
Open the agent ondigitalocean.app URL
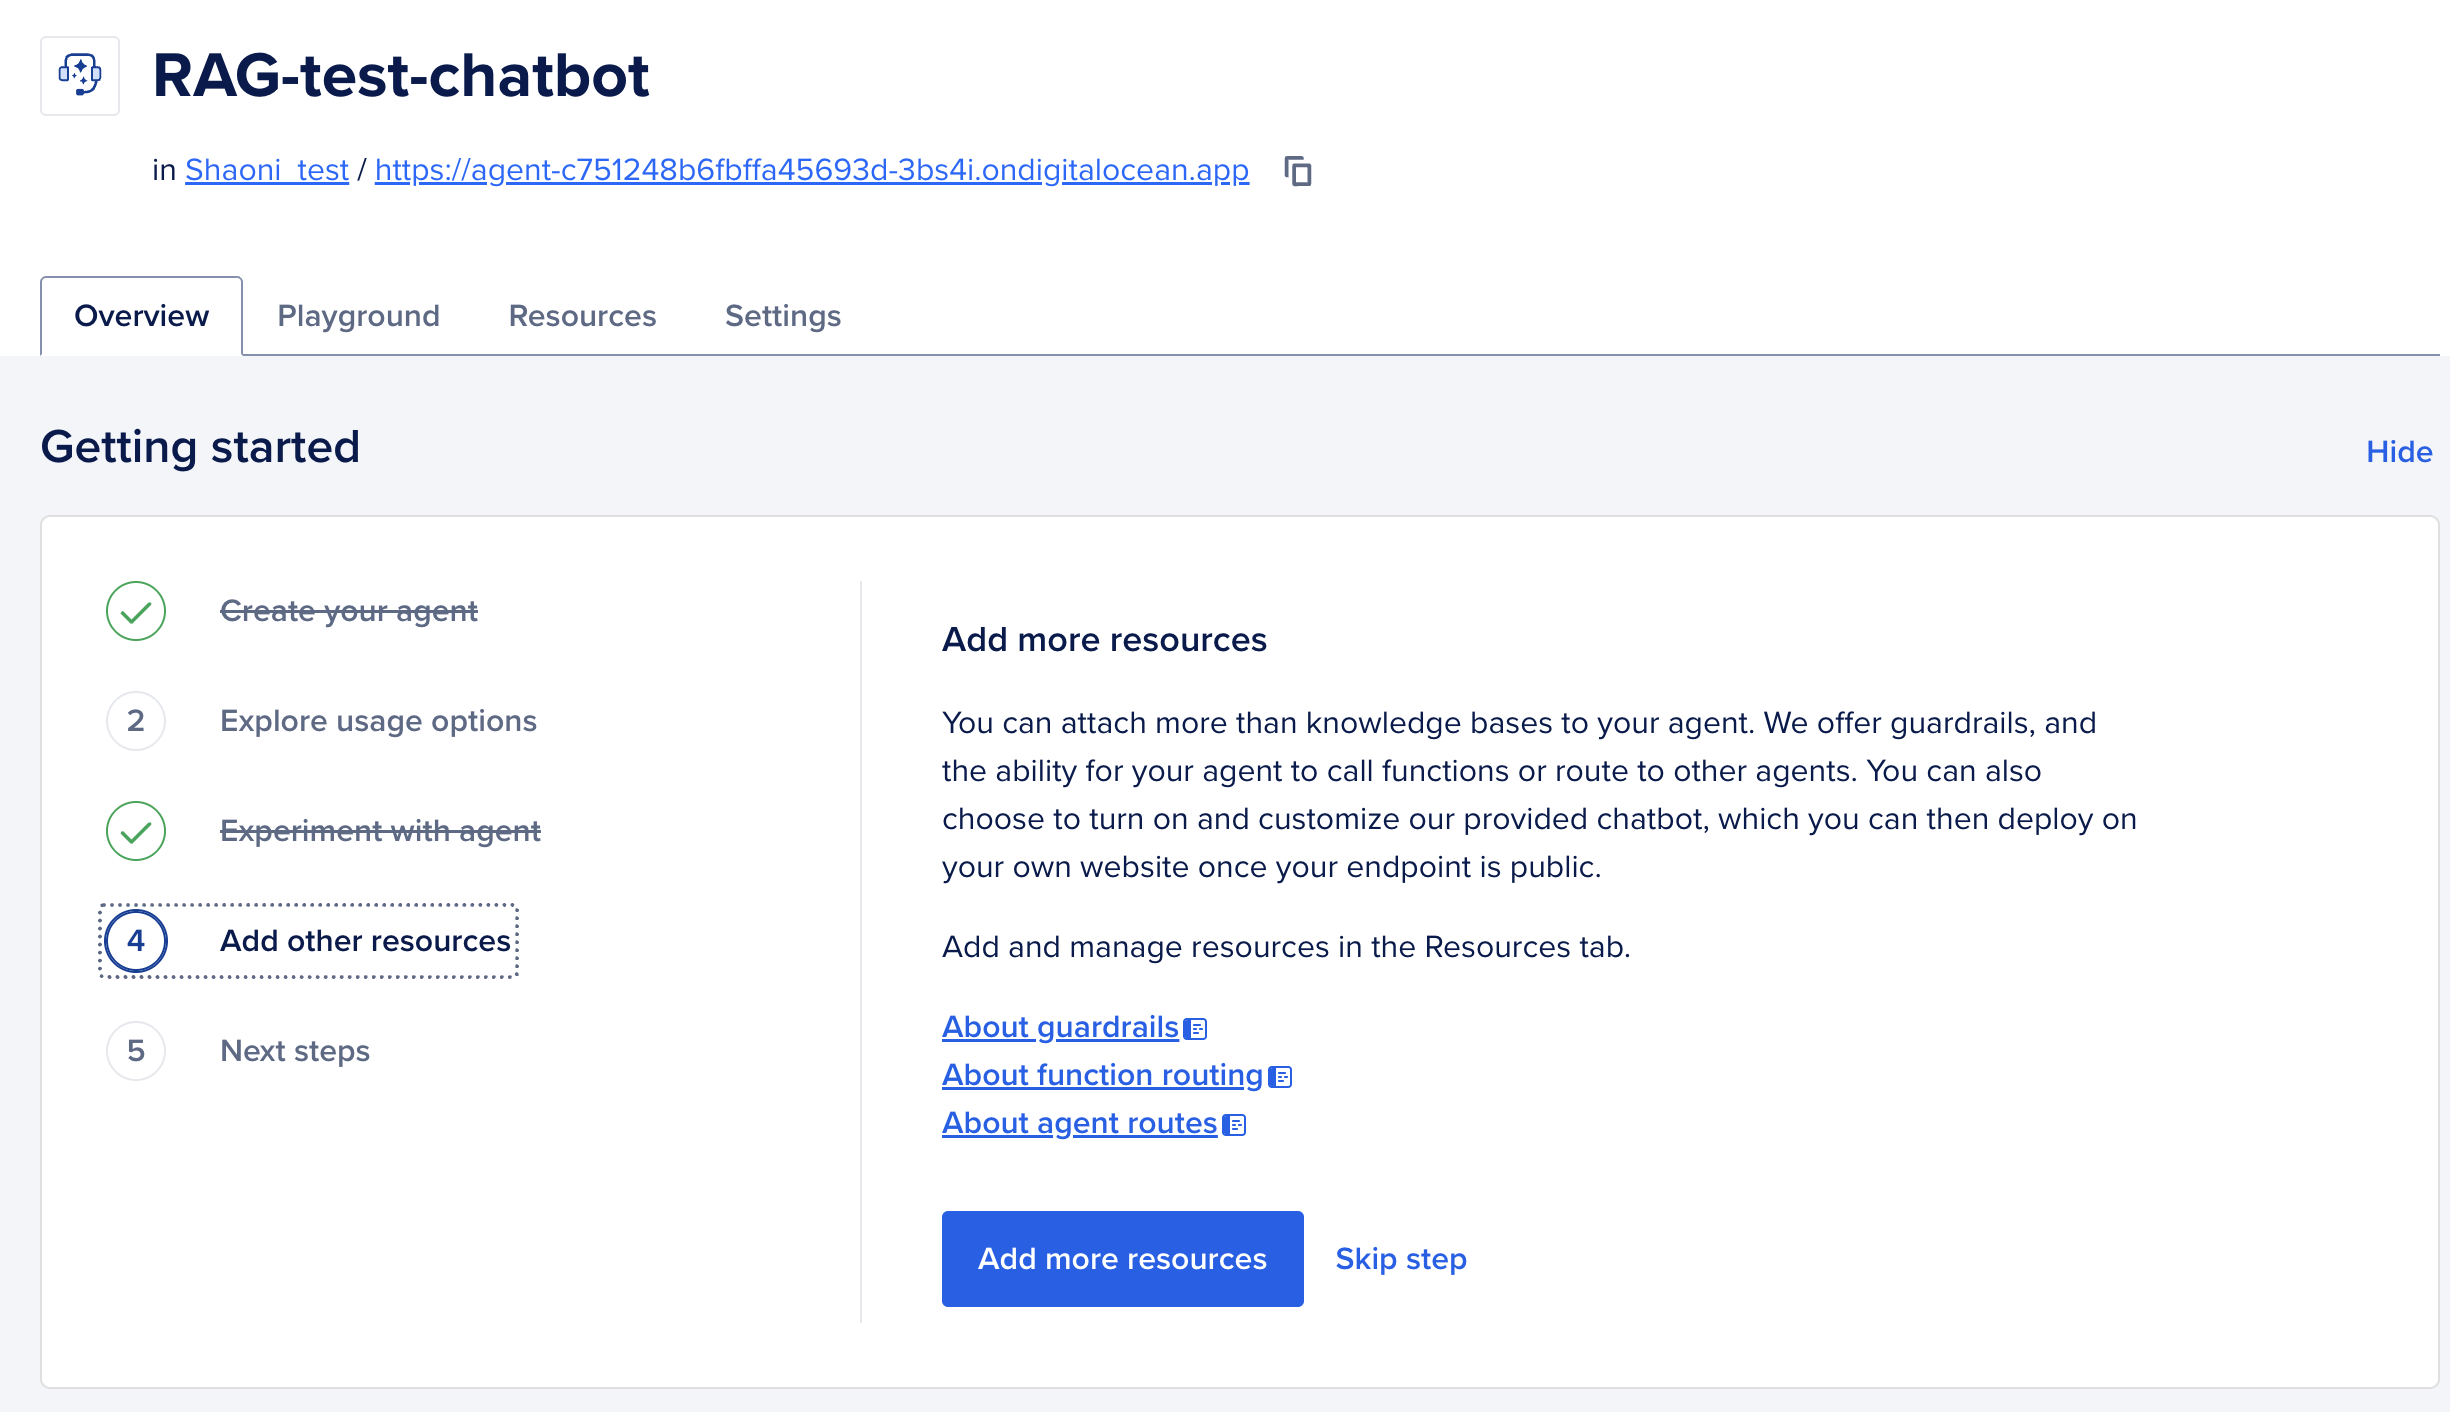811,170
